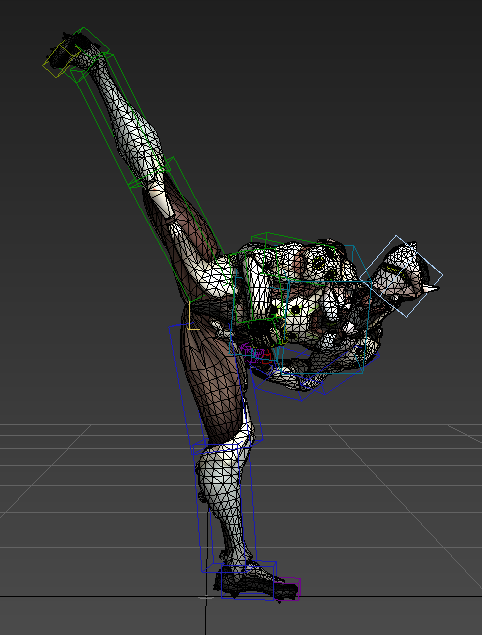Select the blue standing calf bone
482x635 pixels.
(x=225, y=506)
